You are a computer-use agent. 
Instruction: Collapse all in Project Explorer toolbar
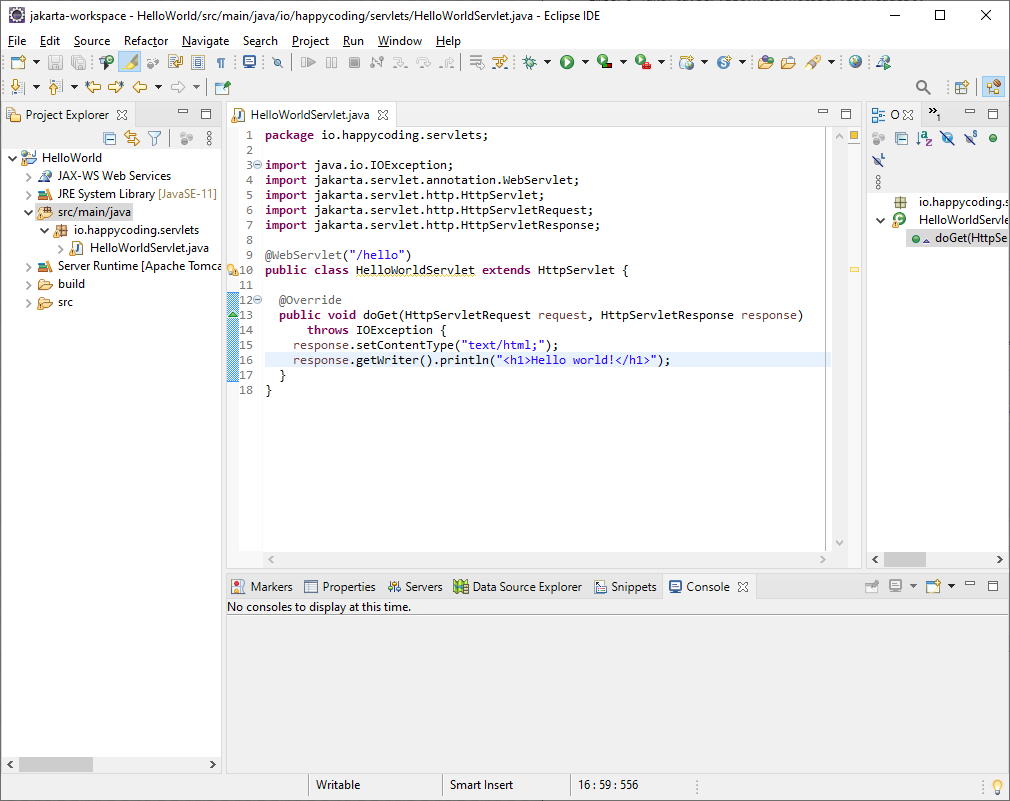(110, 138)
